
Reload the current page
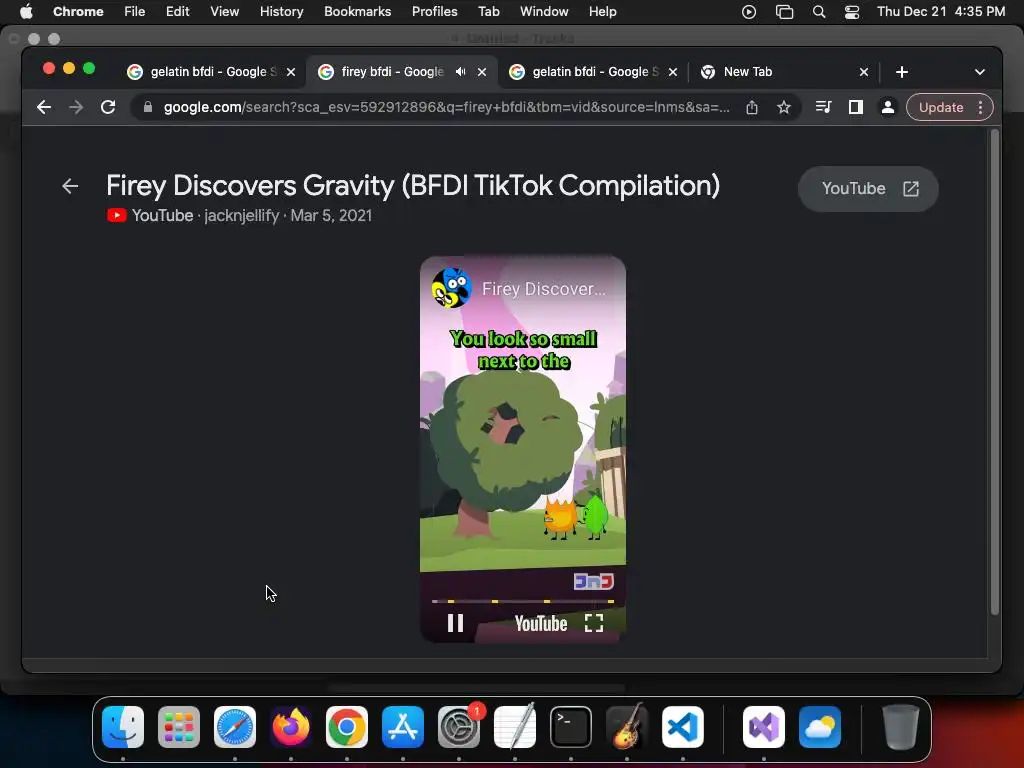108,107
